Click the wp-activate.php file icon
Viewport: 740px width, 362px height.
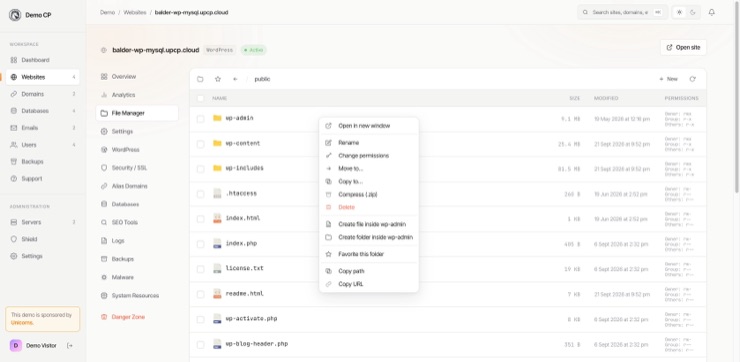tap(217, 319)
